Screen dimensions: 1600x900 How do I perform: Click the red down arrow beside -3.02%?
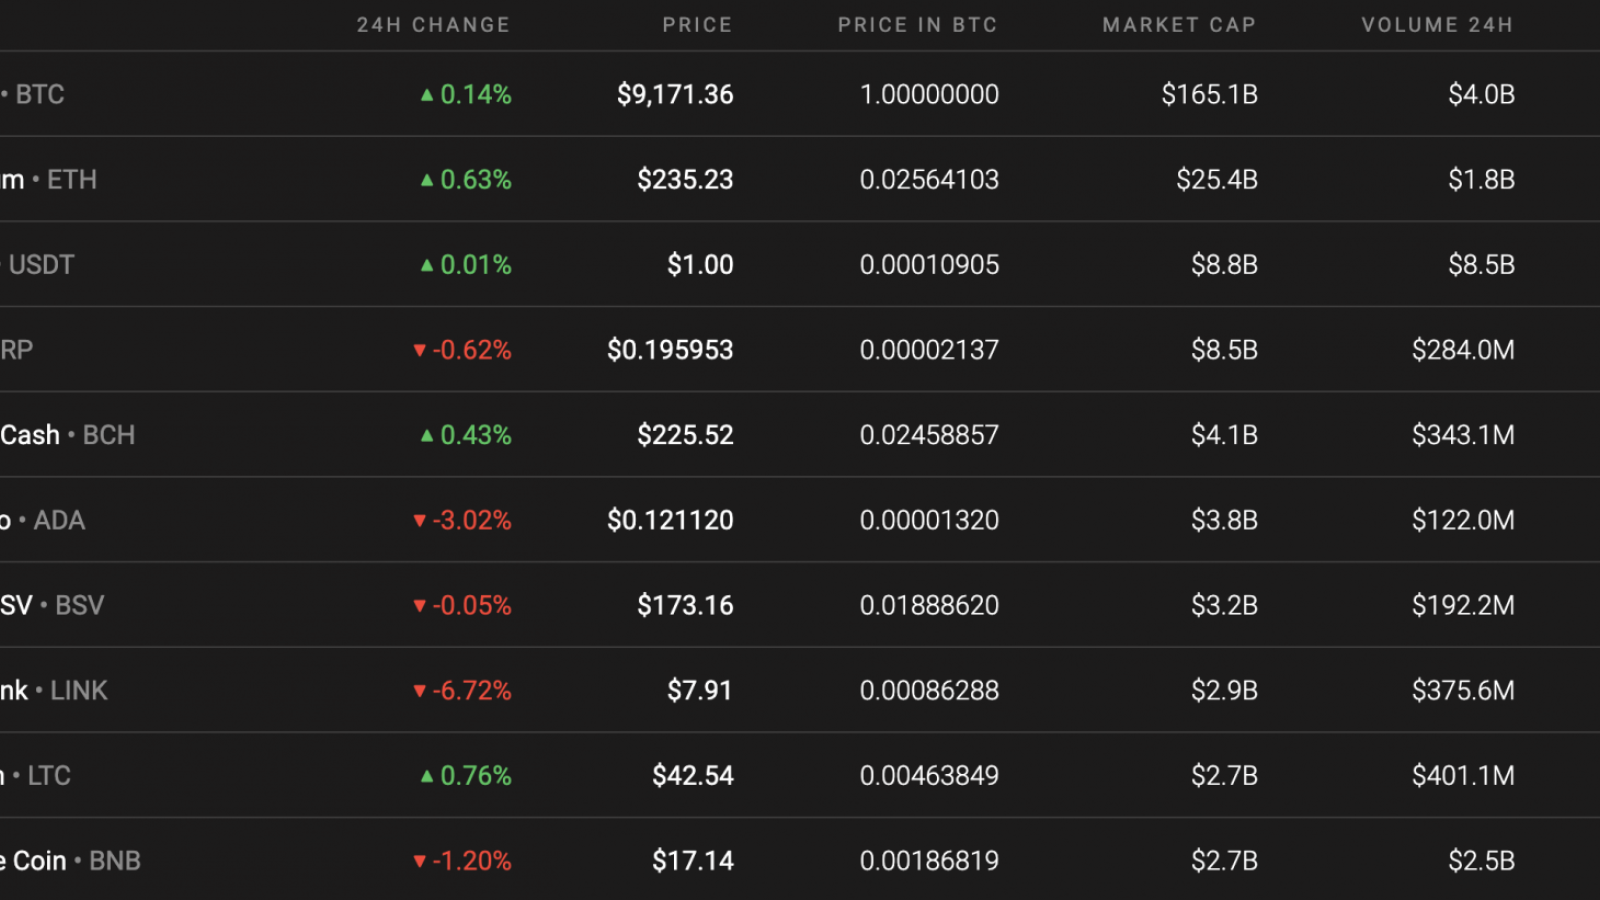[x=420, y=520]
